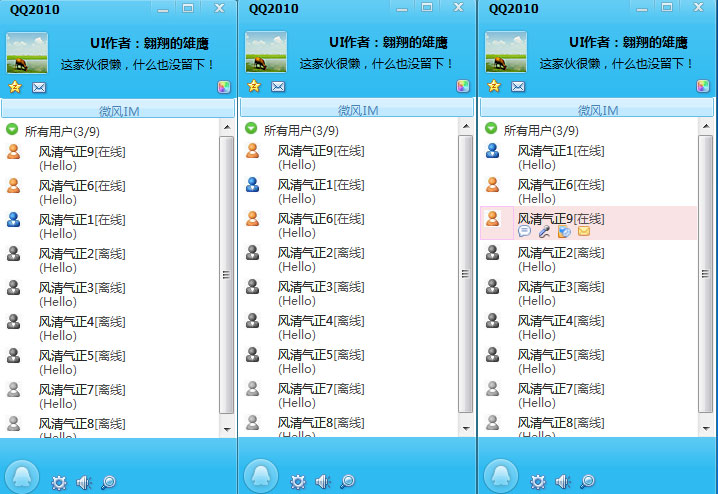Screen dimensions: 718x494
Task: Click yellow envelope icon under 风清气正9 in right window
Action: coord(584,231)
